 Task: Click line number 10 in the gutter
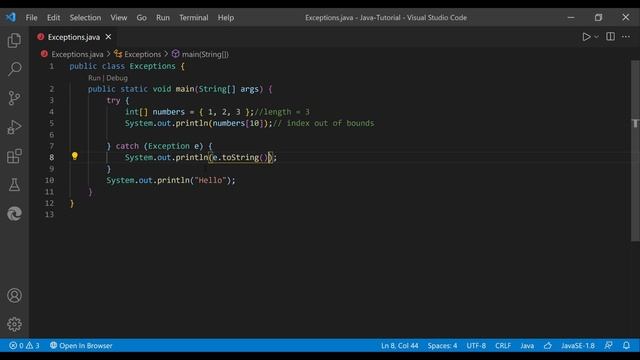pyautogui.click(x=49, y=180)
